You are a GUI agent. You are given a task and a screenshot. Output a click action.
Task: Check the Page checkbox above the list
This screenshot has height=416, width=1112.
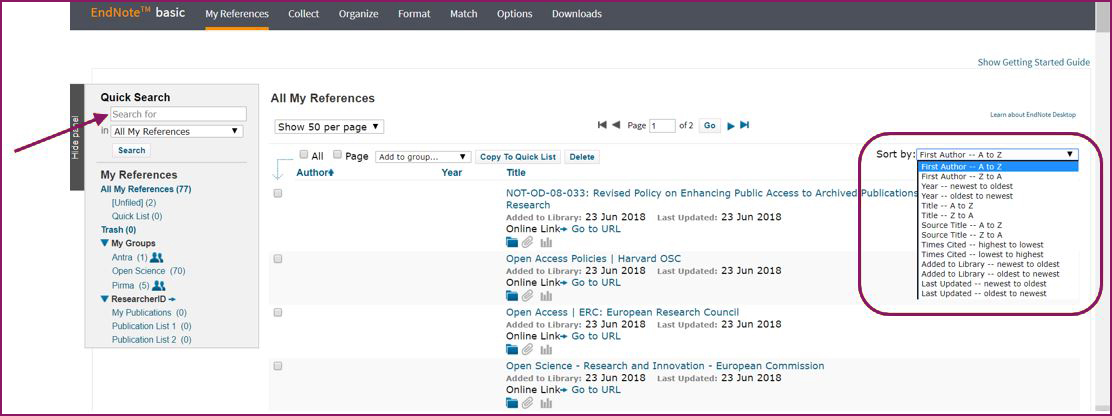pyautogui.click(x=337, y=155)
